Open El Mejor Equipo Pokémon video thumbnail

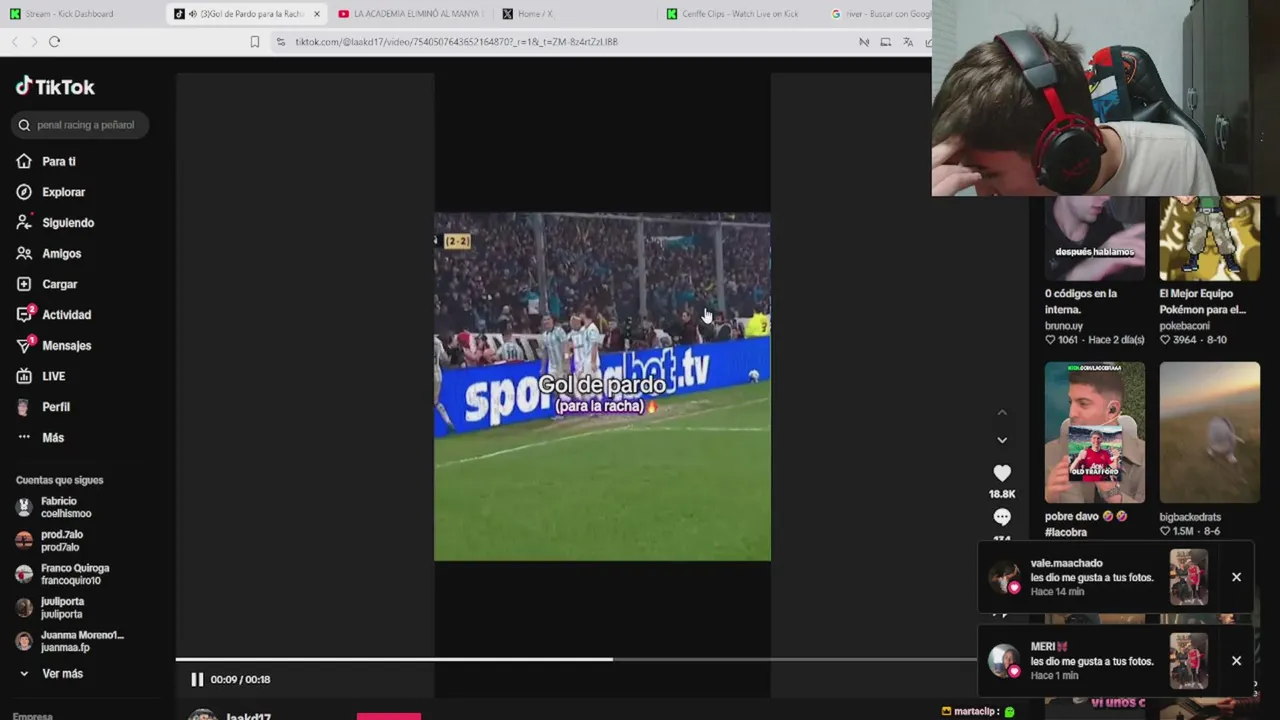pyautogui.click(x=1209, y=238)
